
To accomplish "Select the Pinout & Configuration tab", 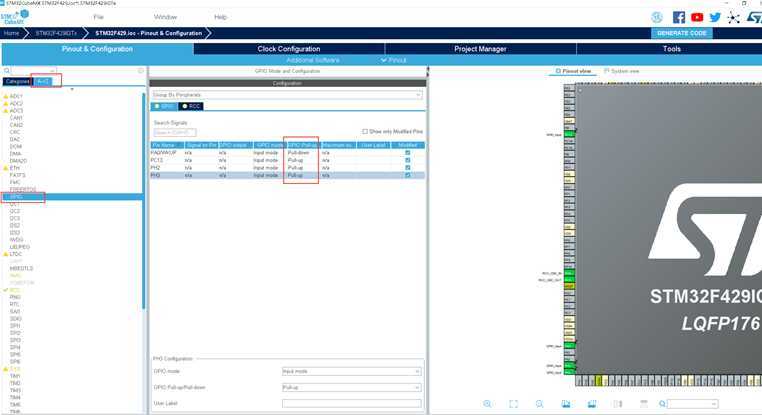I will [97, 49].
